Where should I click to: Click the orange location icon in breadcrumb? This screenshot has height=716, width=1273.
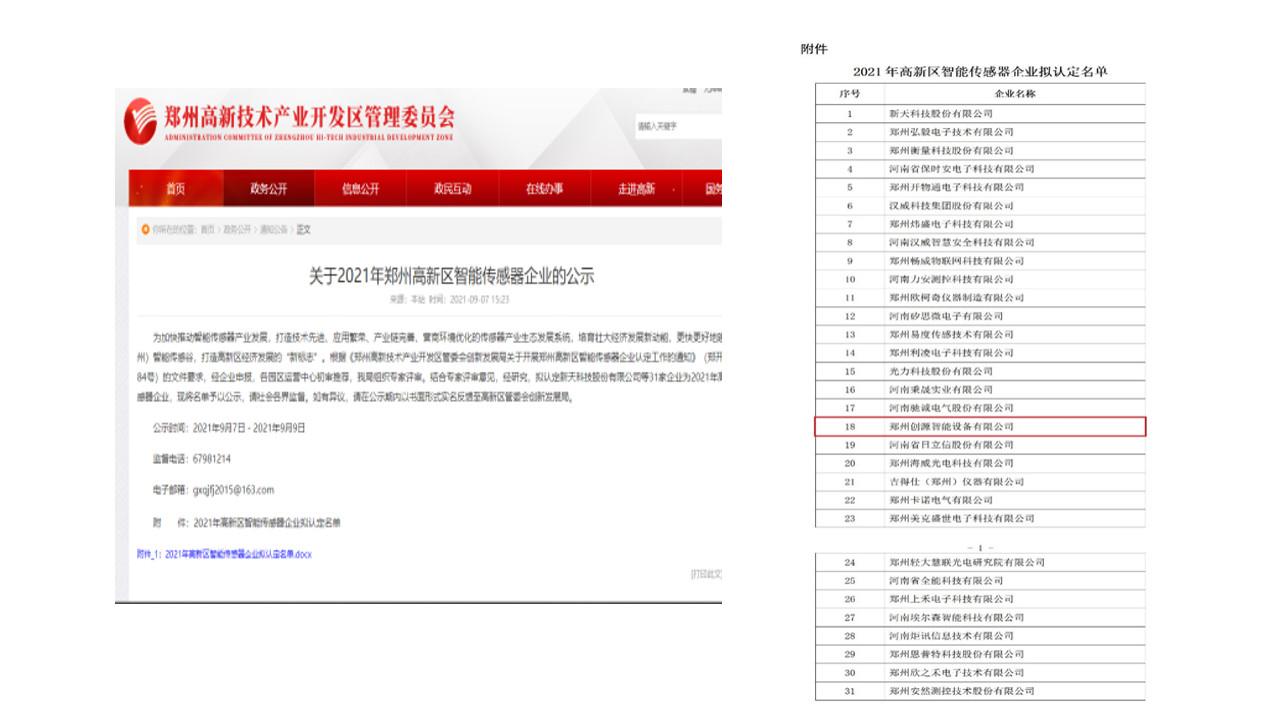[x=144, y=229]
